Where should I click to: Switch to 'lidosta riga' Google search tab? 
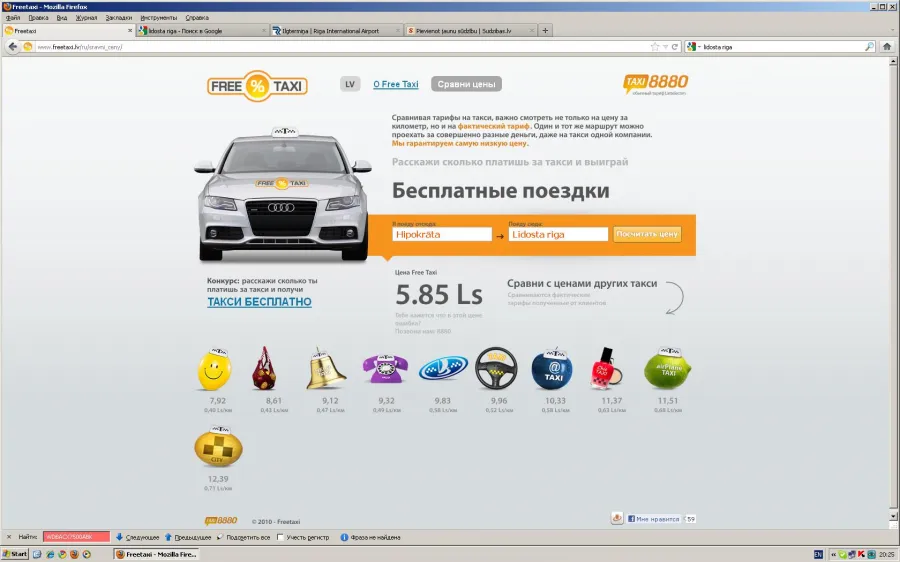click(x=202, y=30)
